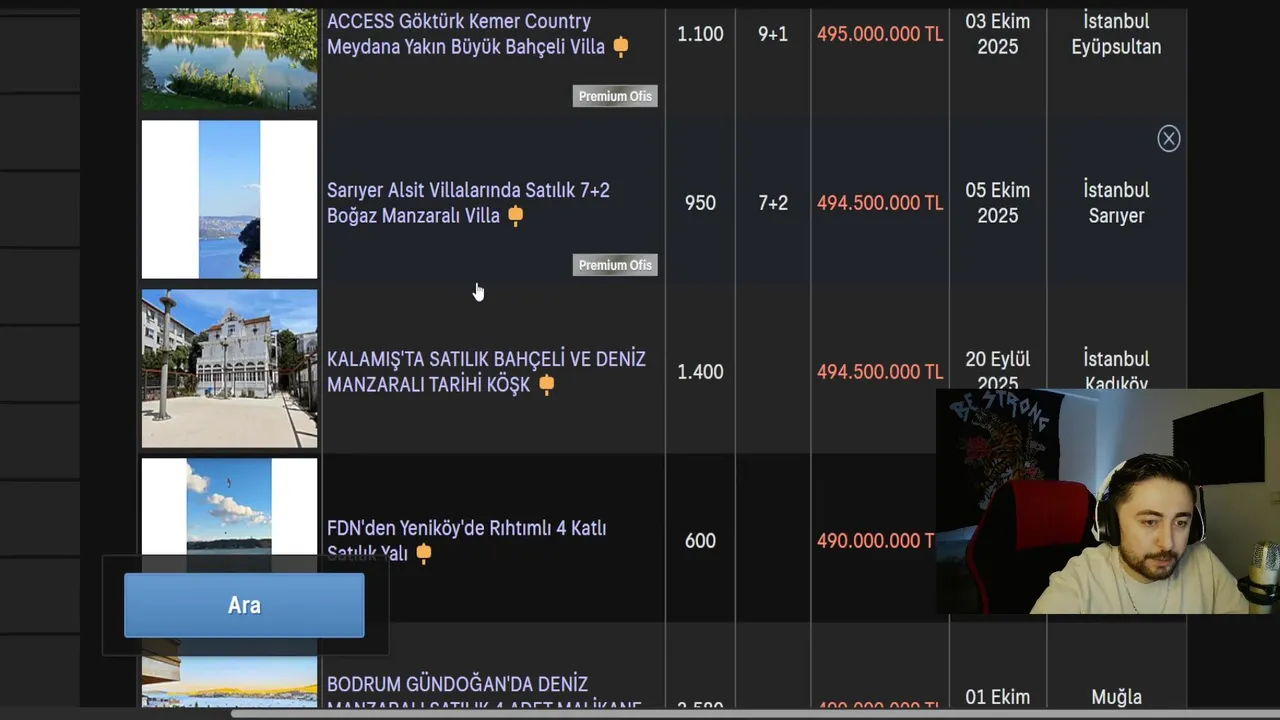This screenshot has height=720, width=1280.
Task: Click the 01 Ekim date in Bodrum row
Action: (x=998, y=697)
